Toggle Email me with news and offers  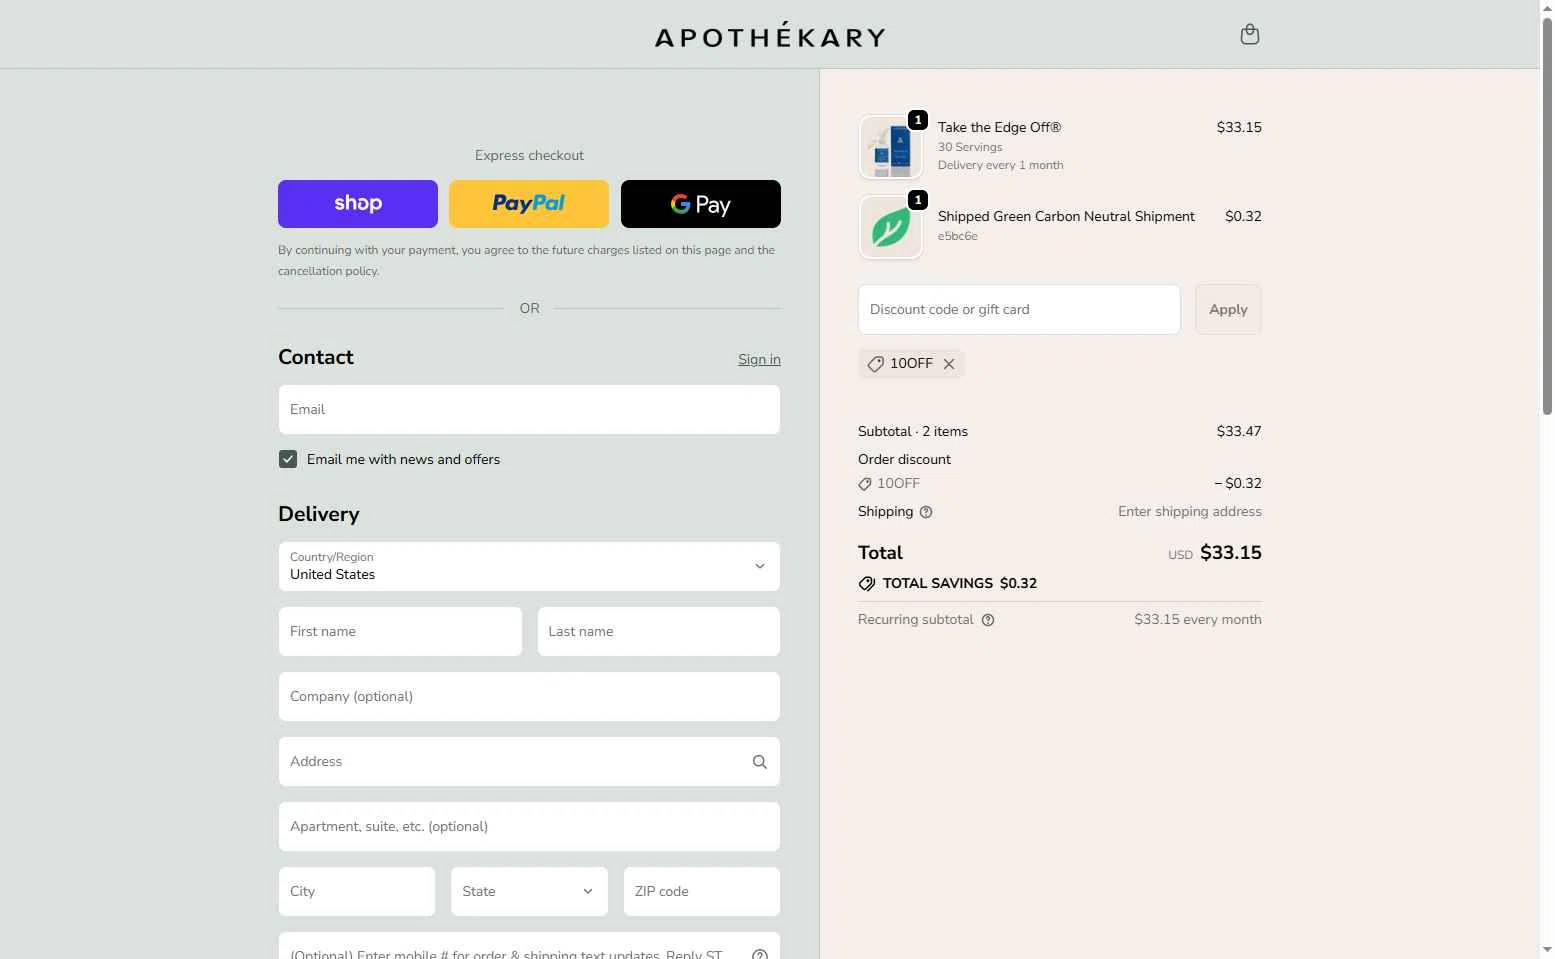click(x=288, y=459)
